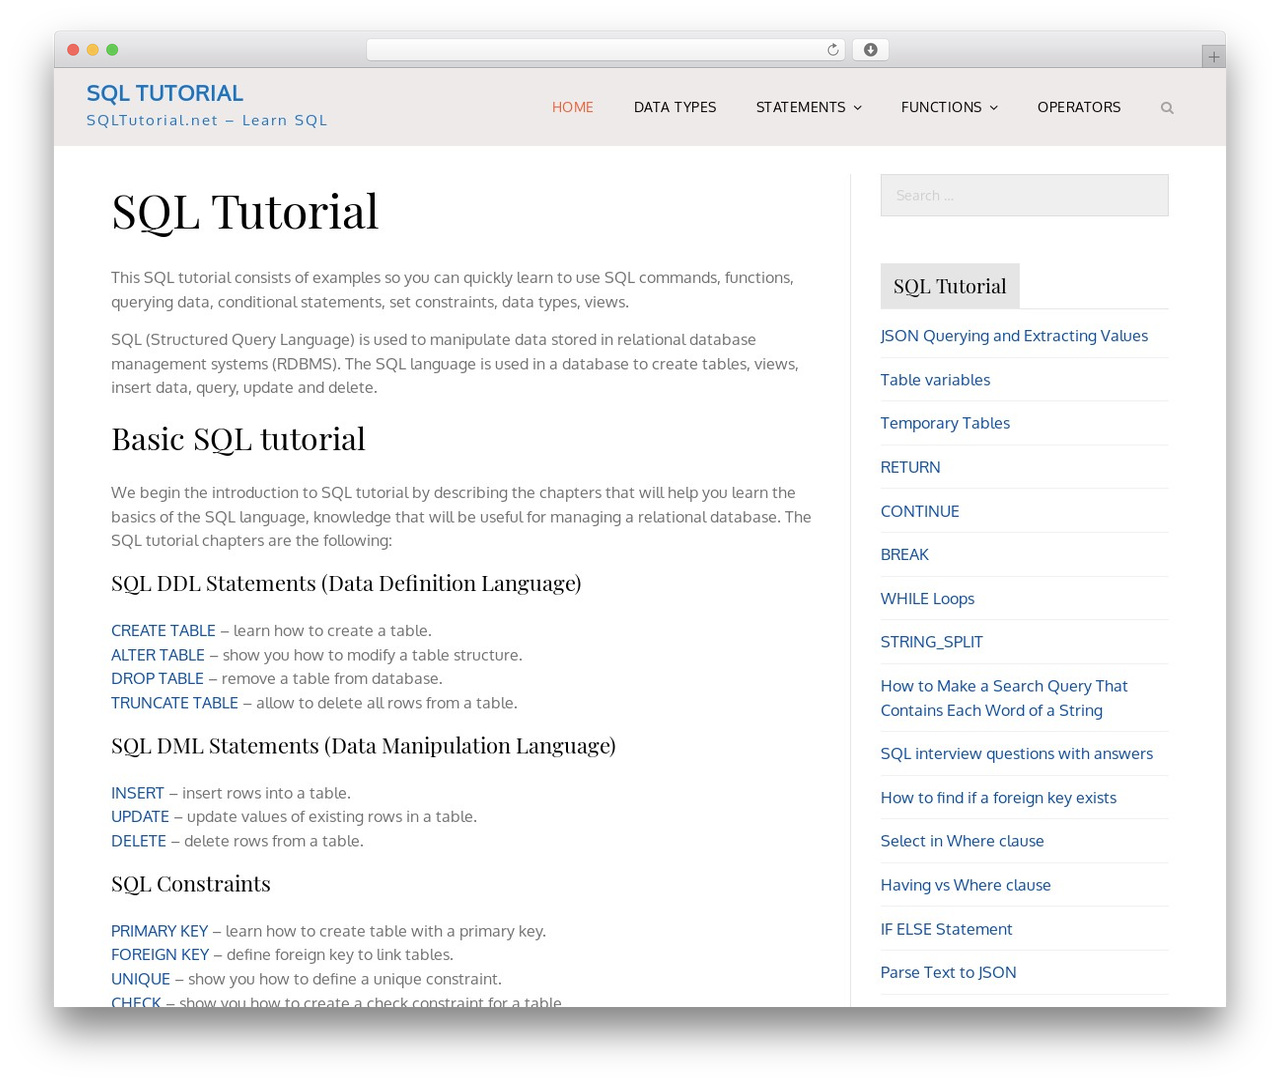This screenshot has width=1280, height=1084.
Task: Click the SQL TUTORIAL site title
Action: 165,93
